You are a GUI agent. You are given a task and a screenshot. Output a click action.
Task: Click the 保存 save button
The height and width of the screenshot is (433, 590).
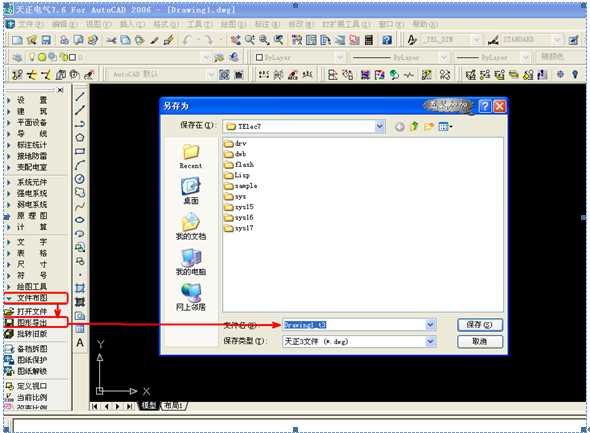480,325
